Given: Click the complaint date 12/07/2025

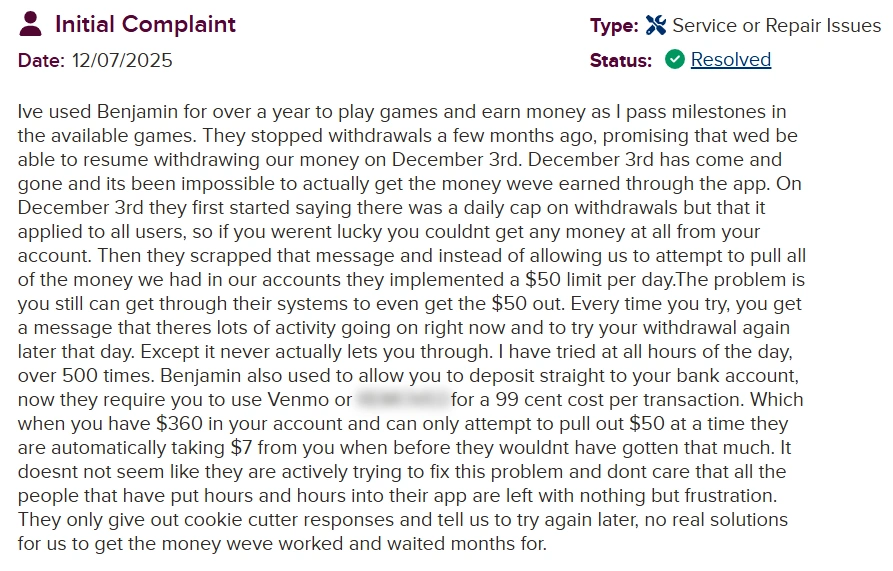Looking at the screenshot, I should click(121, 60).
